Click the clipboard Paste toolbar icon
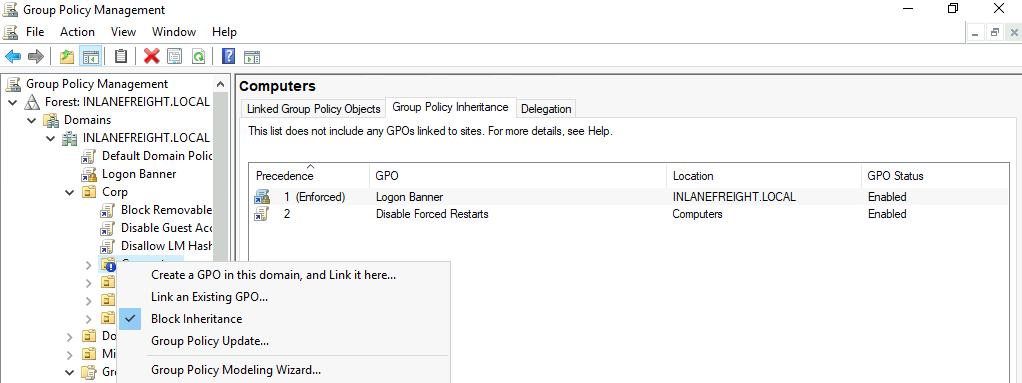The height and width of the screenshot is (383, 1022). (121, 56)
